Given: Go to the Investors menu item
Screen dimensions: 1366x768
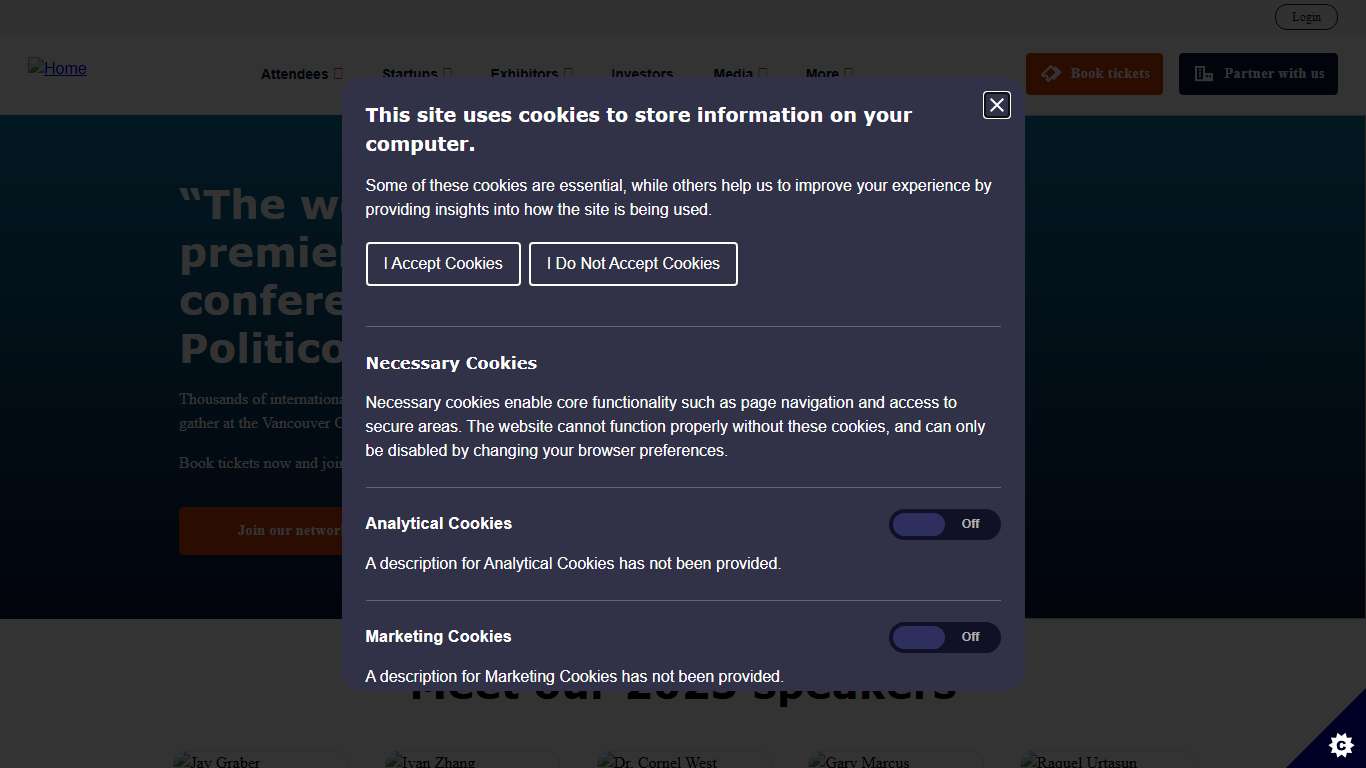Looking at the screenshot, I should pyautogui.click(x=642, y=74).
